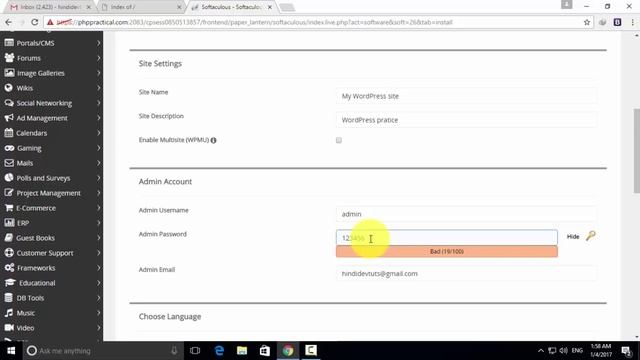Select the Gaming controller icon
This screenshot has height=360, width=640.
click(x=9, y=148)
